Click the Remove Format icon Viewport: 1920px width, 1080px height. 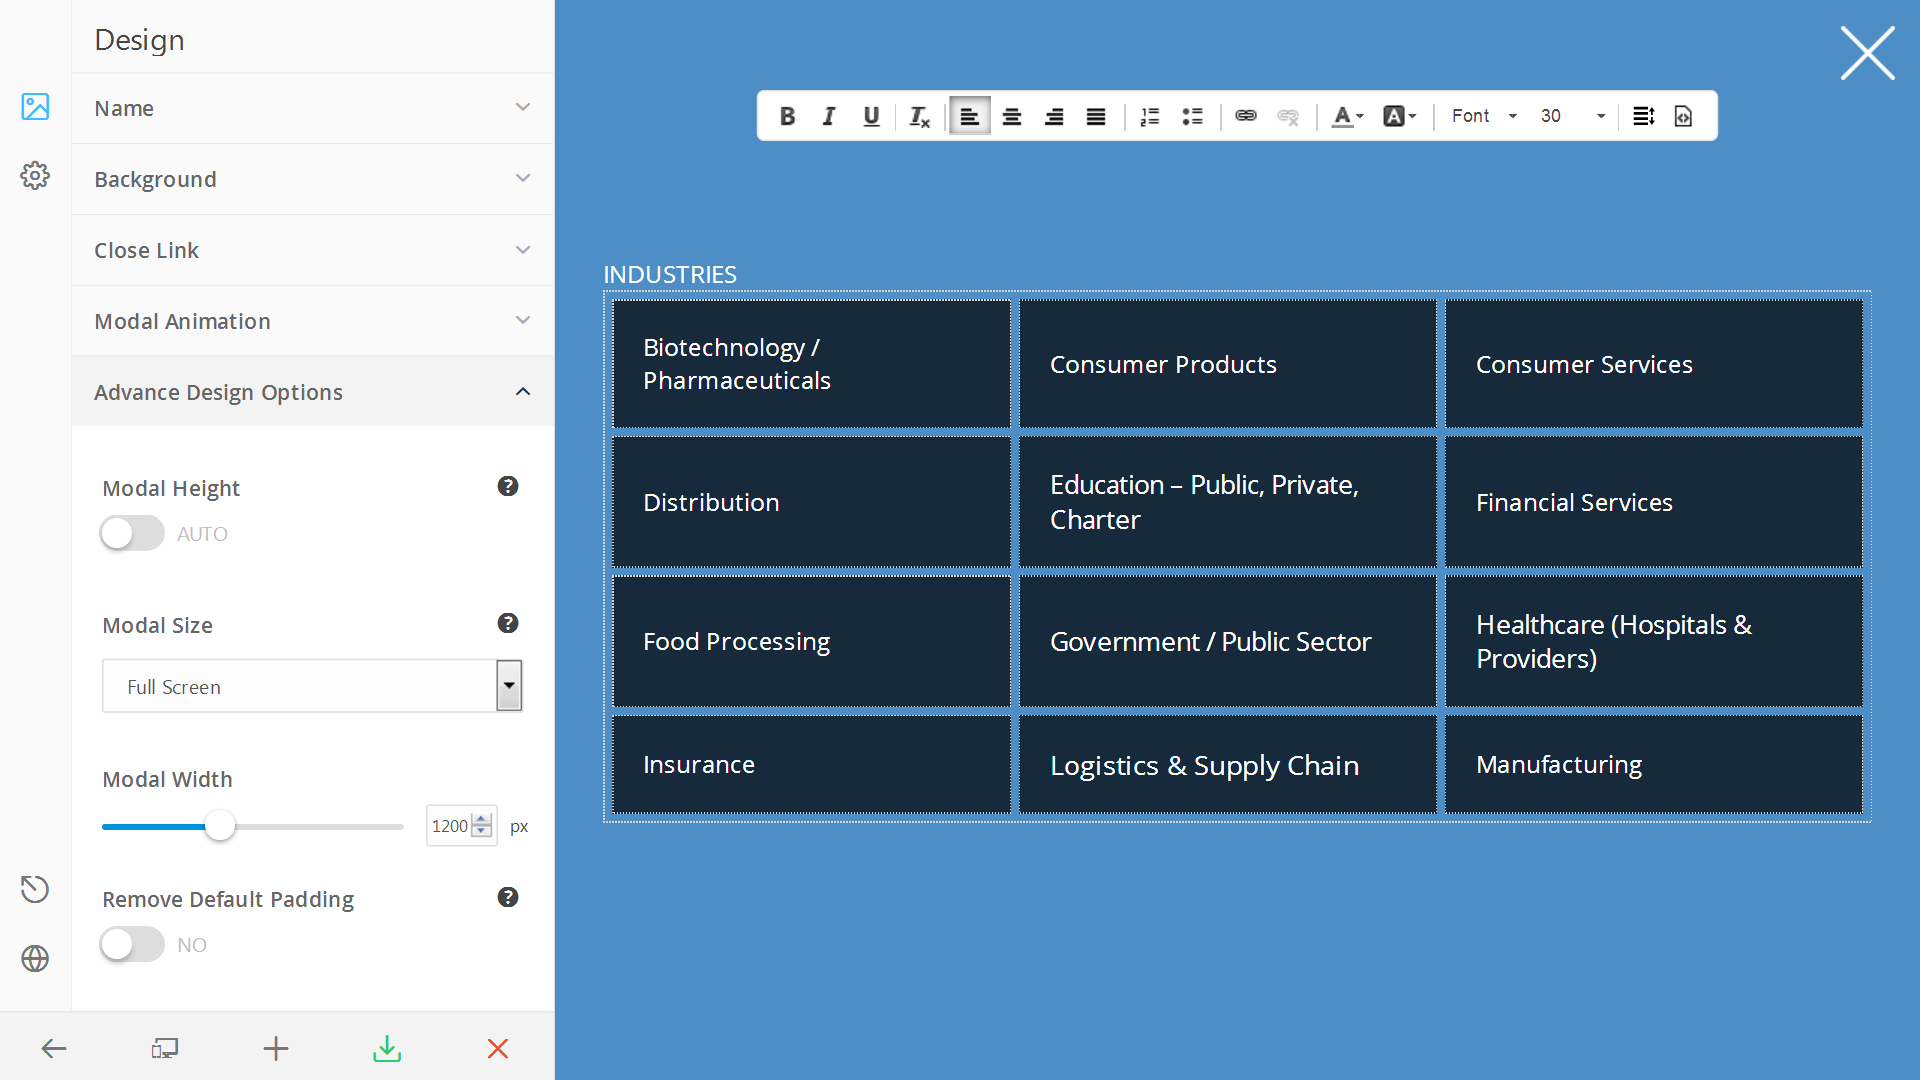919,116
